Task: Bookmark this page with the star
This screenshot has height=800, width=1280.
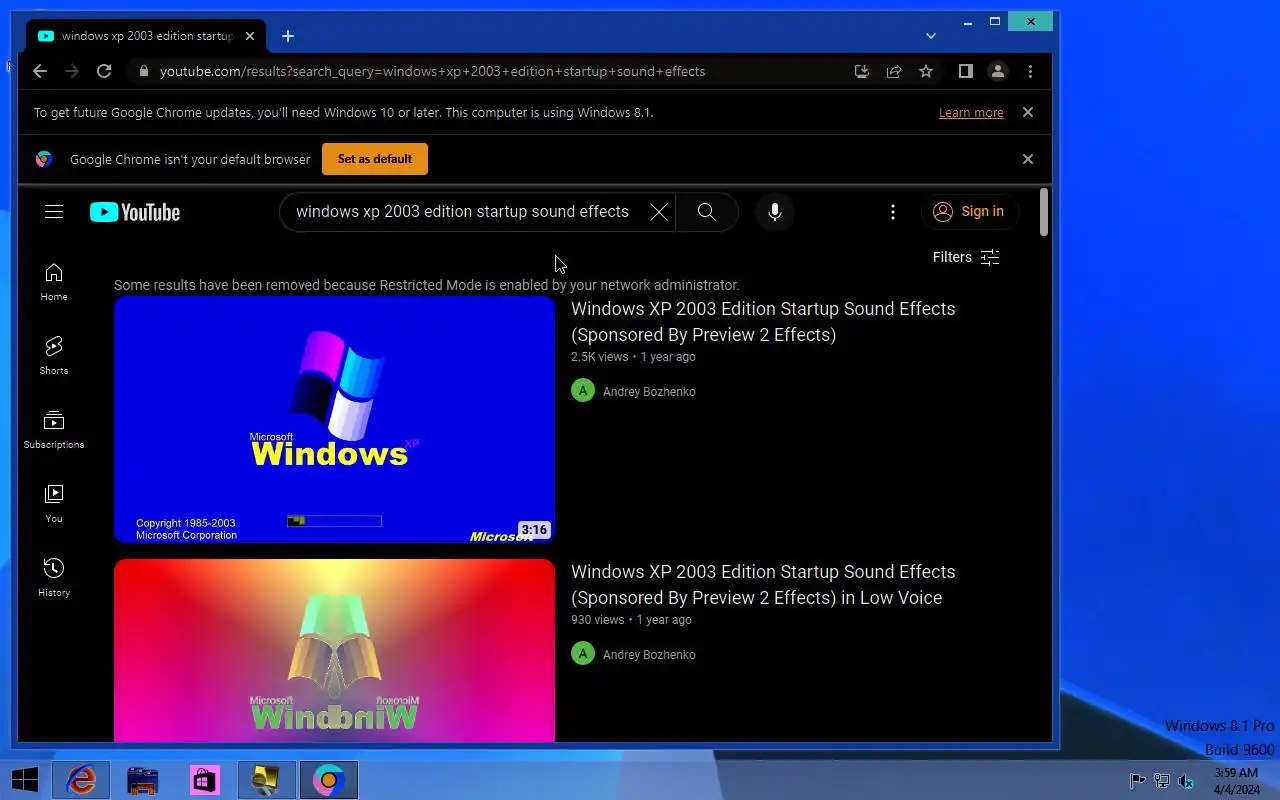Action: (x=926, y=71)
